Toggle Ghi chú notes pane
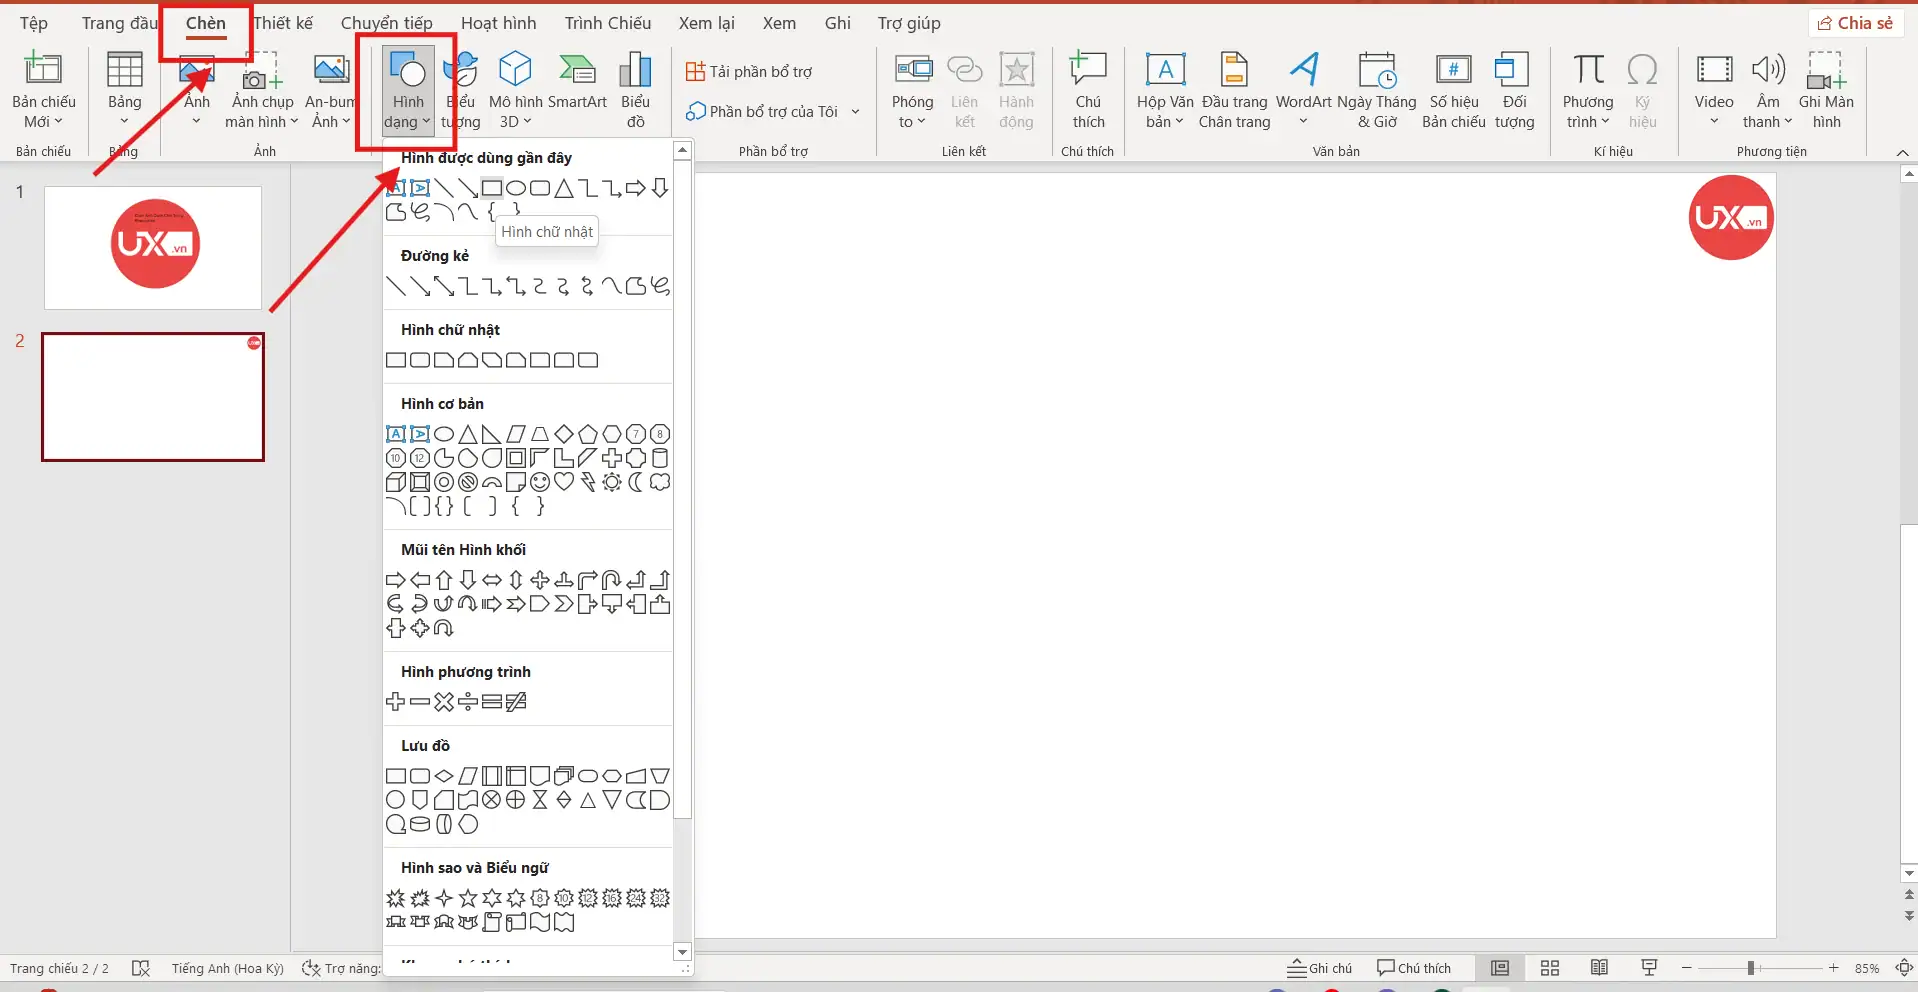This screenshot has width=1918, height=992. coord(1320,968)
